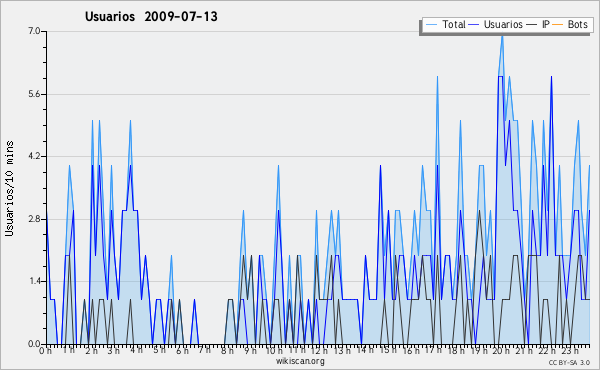
Task: Click the '20 h' x-axis label
Action: (501, 350)
